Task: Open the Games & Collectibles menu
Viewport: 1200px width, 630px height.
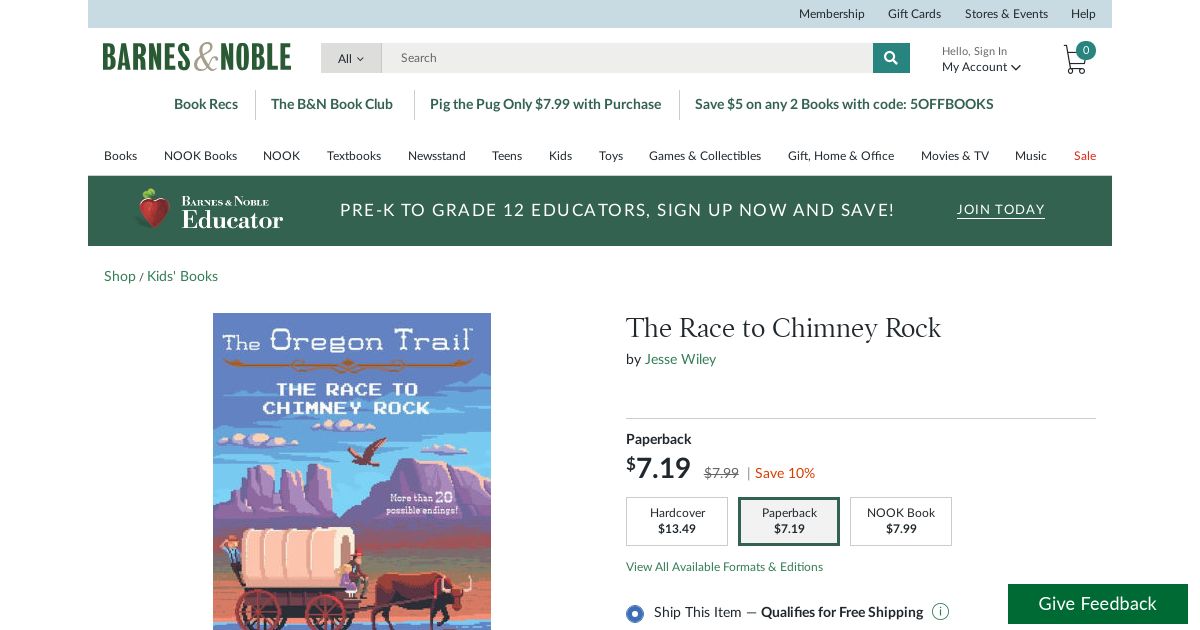Action: (x=704, y=156)
